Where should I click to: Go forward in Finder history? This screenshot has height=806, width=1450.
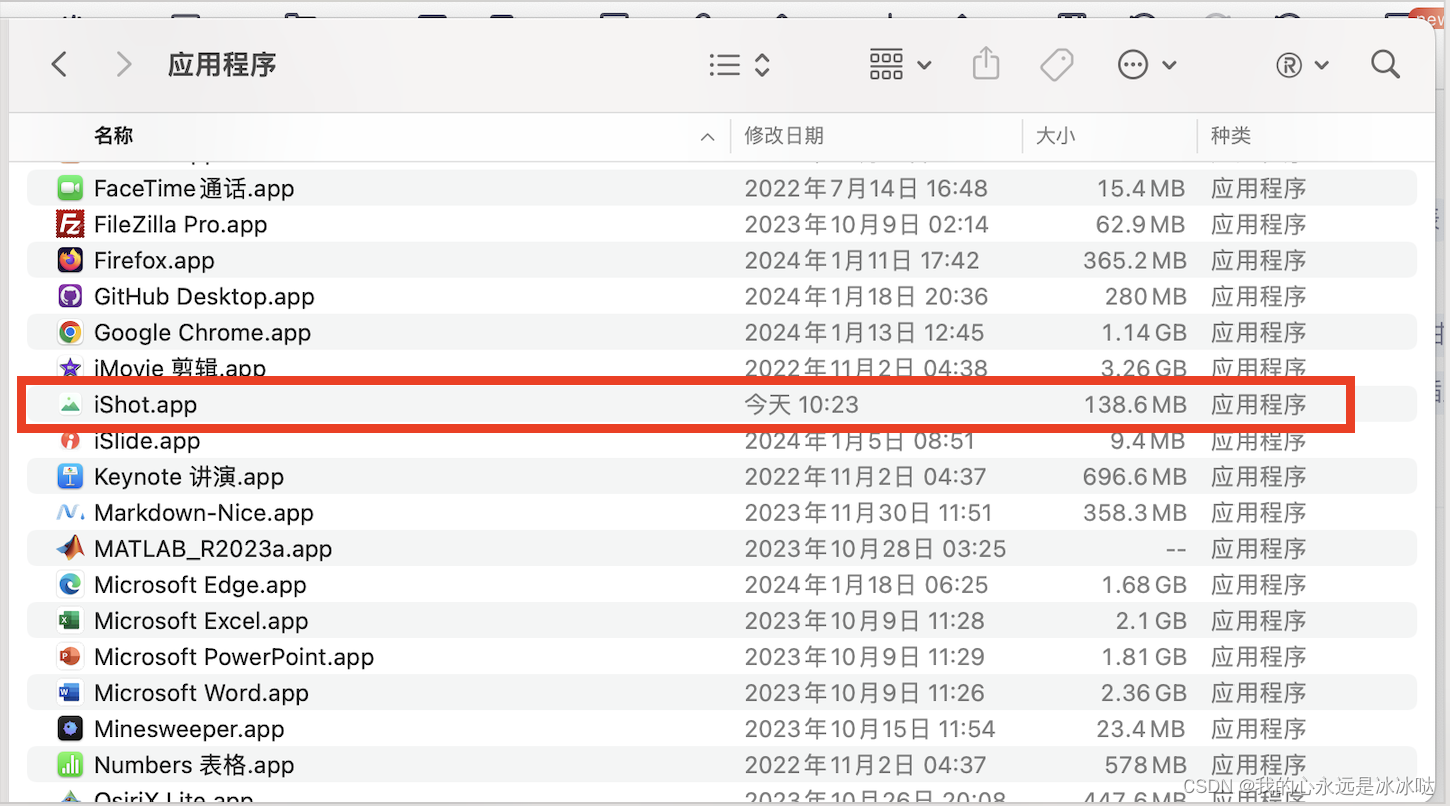pos(123,65)
